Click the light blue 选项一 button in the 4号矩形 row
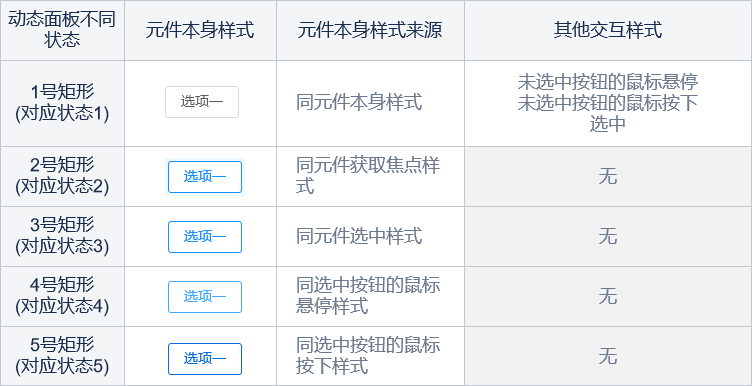The image size is (752, 386). (x=205, y=297)
